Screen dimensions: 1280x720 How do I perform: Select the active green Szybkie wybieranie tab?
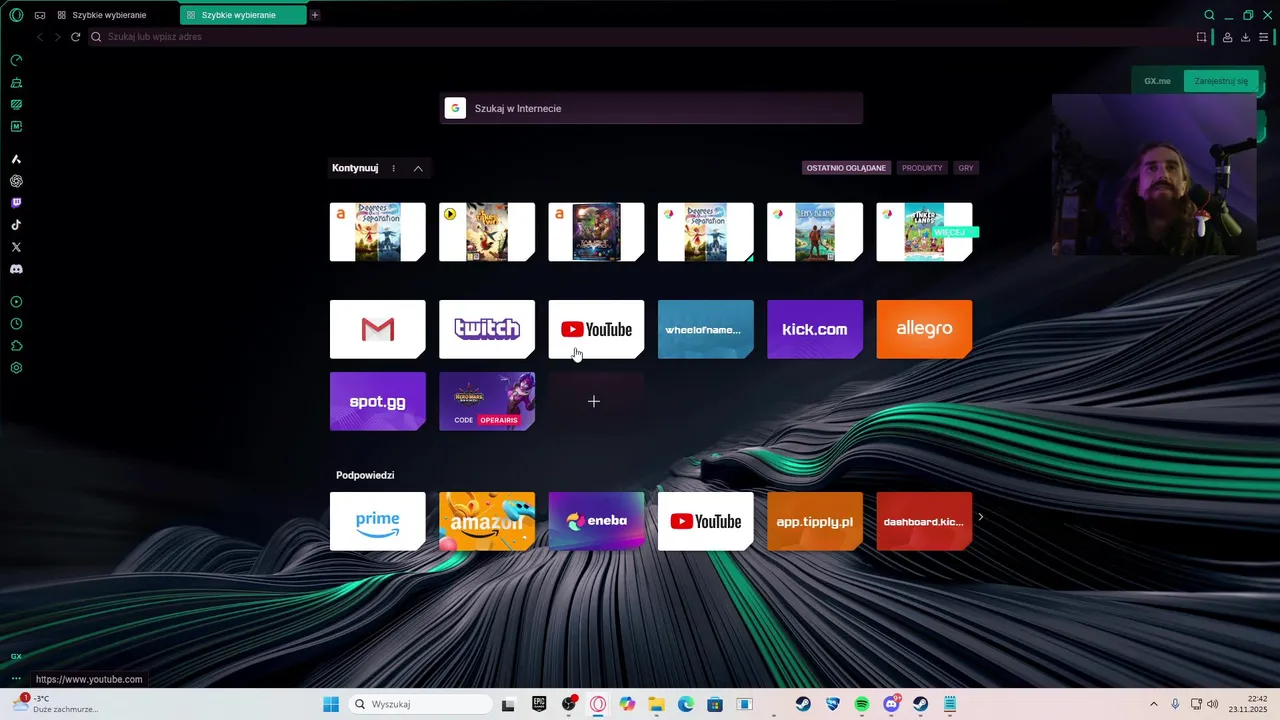(x=243, y=15)
